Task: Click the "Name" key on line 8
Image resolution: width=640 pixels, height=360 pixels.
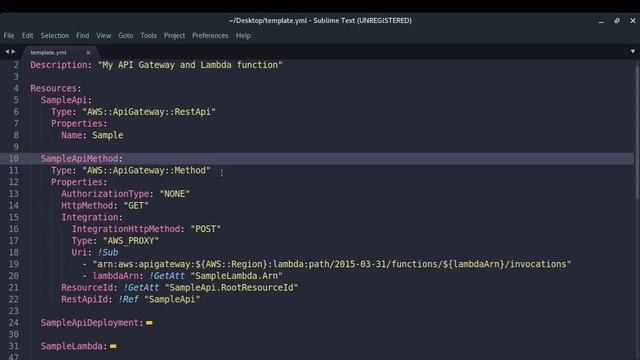Action: click(x=71, y=135)
